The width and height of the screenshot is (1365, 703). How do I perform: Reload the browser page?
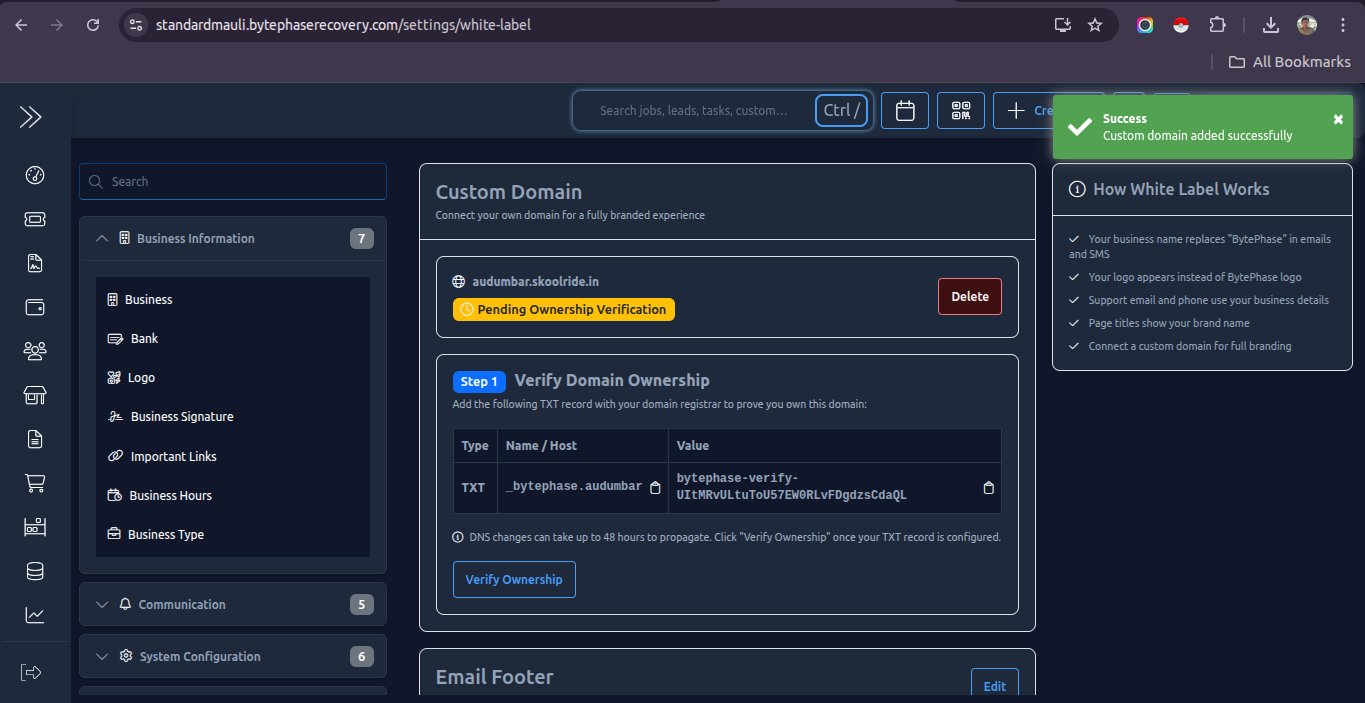tap(93, 25)
